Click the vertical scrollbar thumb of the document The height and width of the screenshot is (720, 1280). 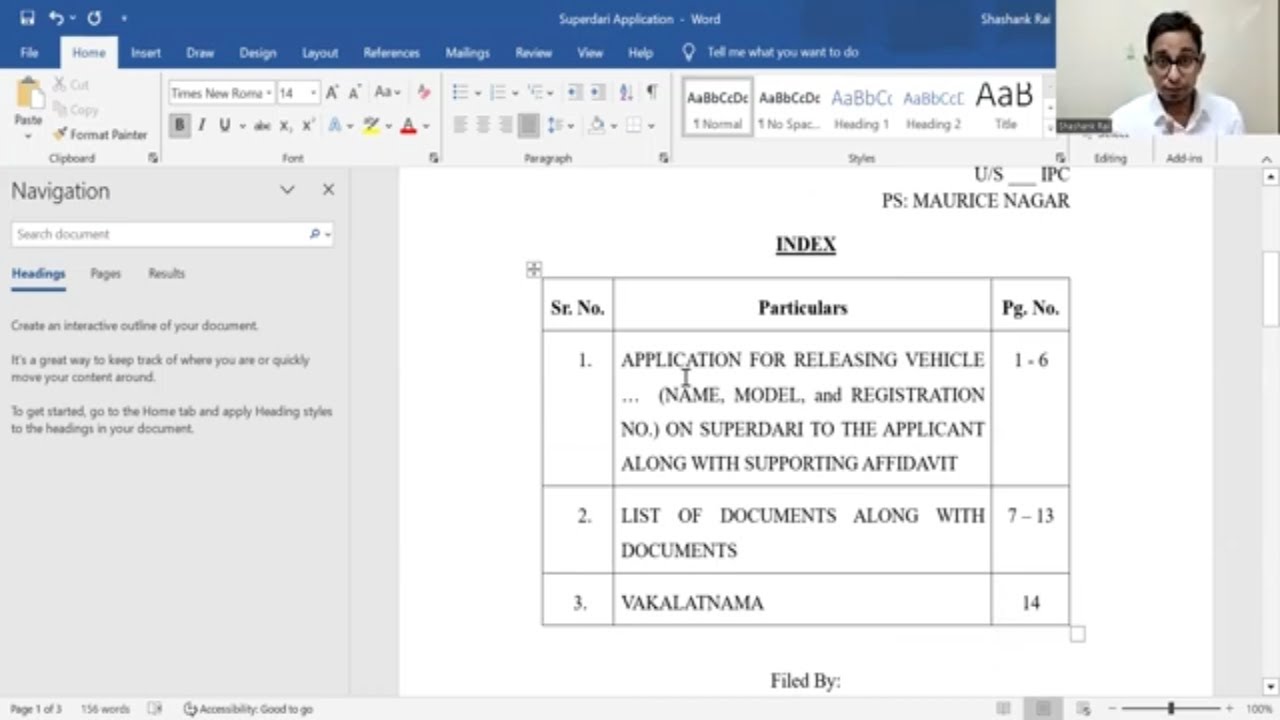click(1271, 290)
